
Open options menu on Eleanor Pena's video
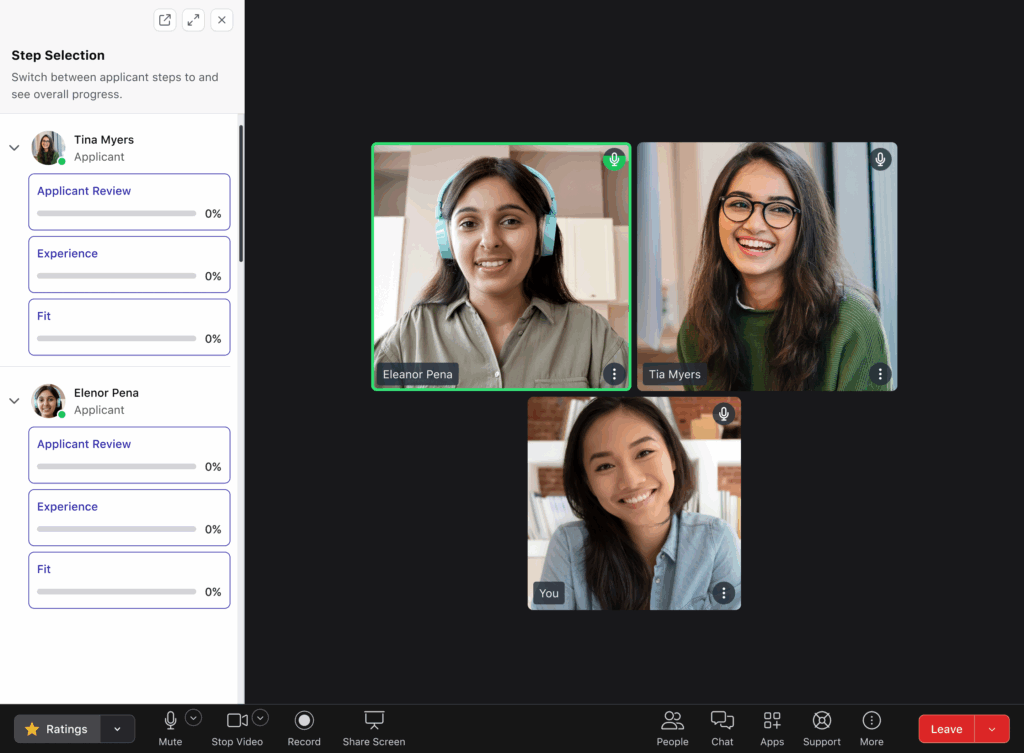(614, 374)
